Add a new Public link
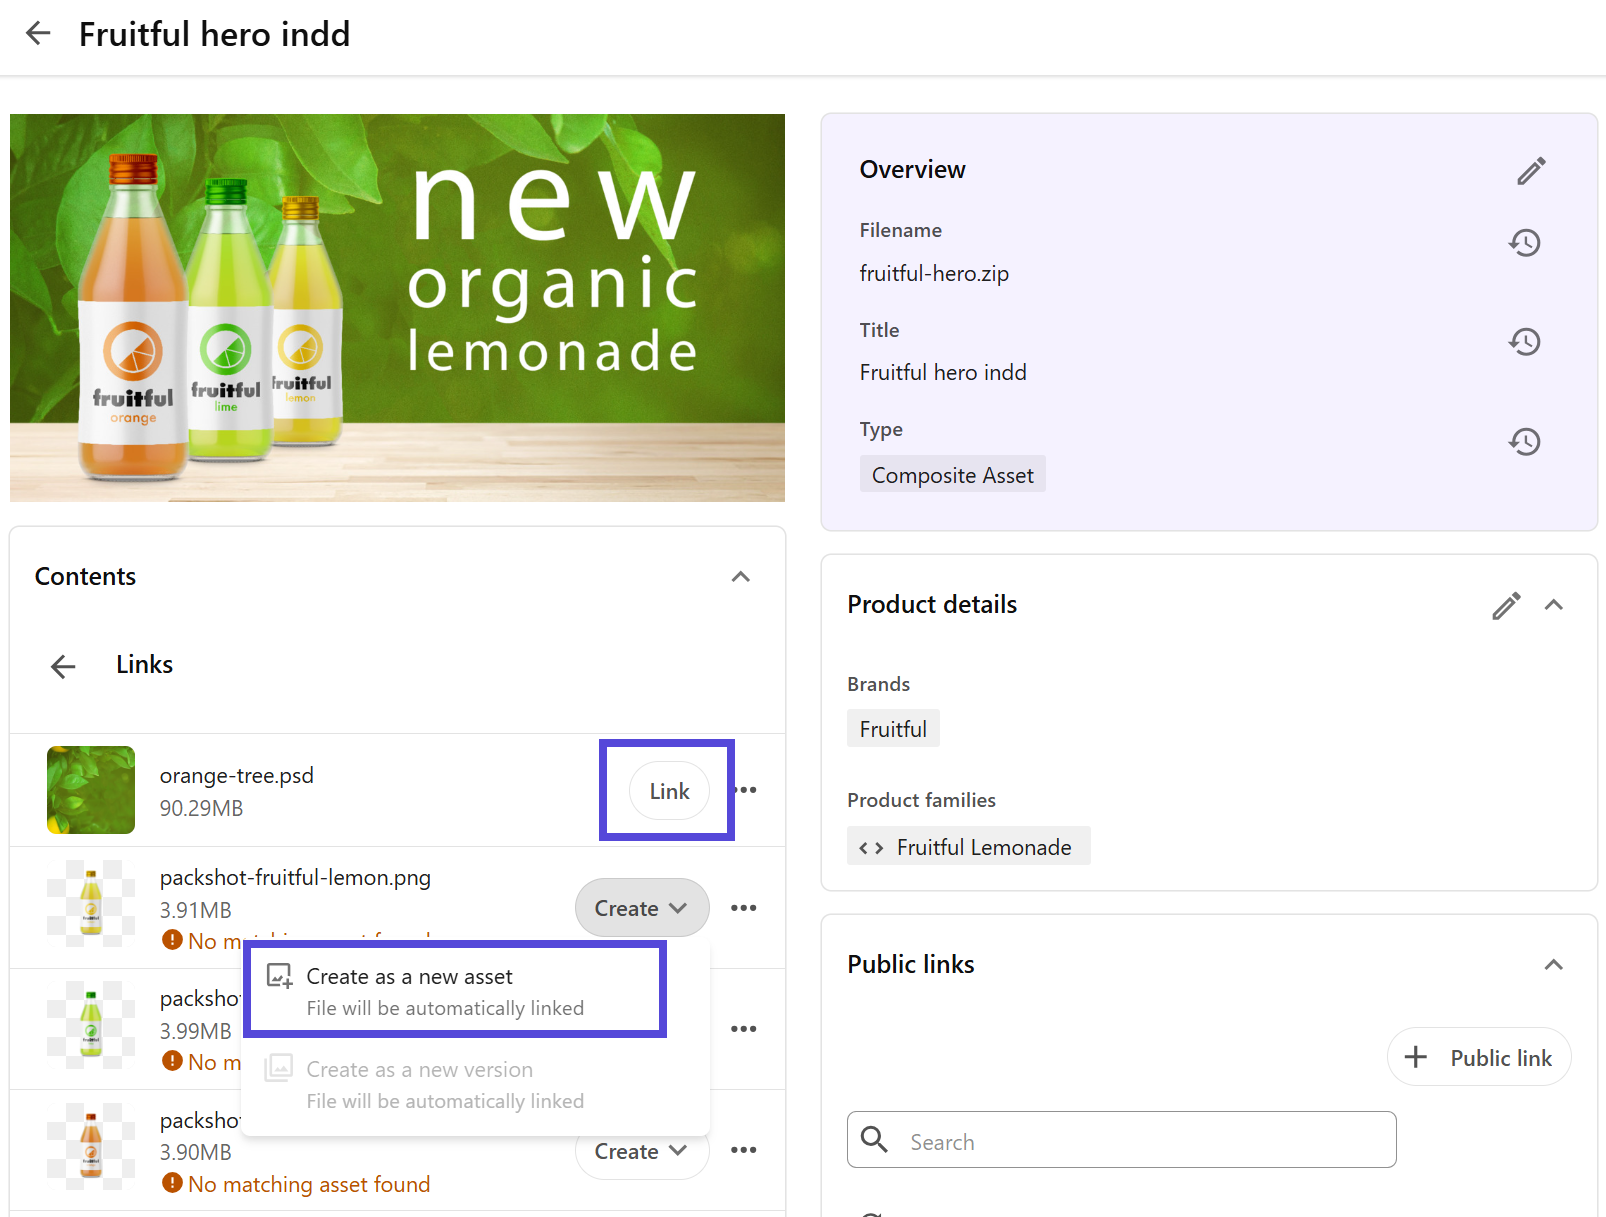Viewport: 1606px width, 1217px height. coord(1479,1057)
